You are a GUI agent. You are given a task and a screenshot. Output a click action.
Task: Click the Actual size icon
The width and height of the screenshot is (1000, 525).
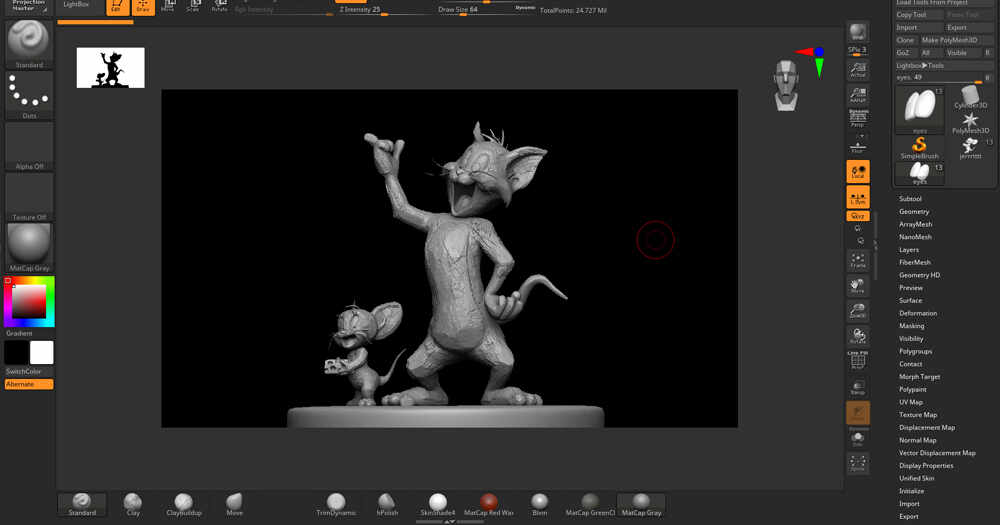pos(858,70)
